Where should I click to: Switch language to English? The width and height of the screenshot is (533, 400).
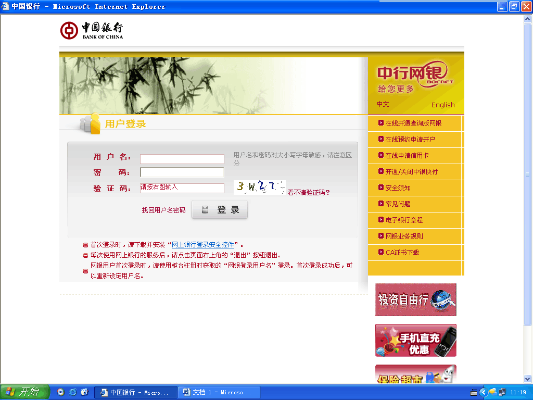pyautogui.click(x=443, y=105)
